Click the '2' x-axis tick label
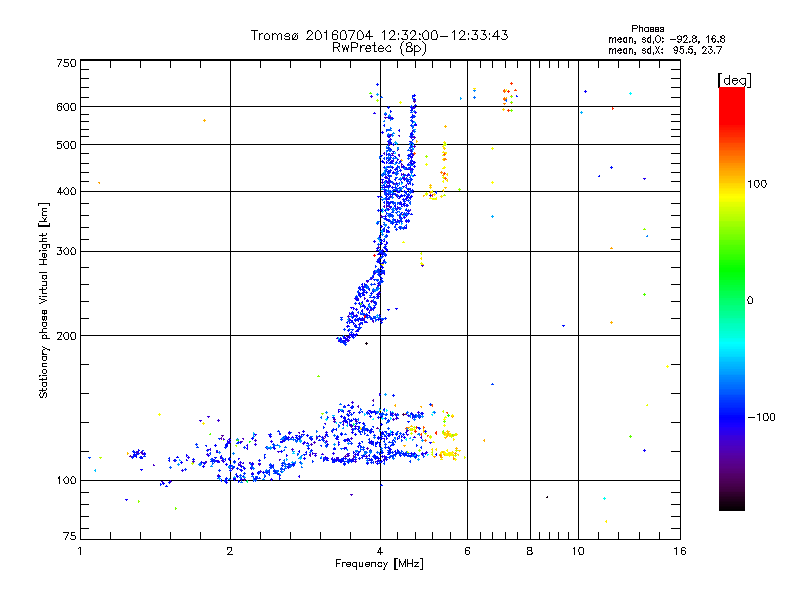800x600 pixels. tap(230, 551)
